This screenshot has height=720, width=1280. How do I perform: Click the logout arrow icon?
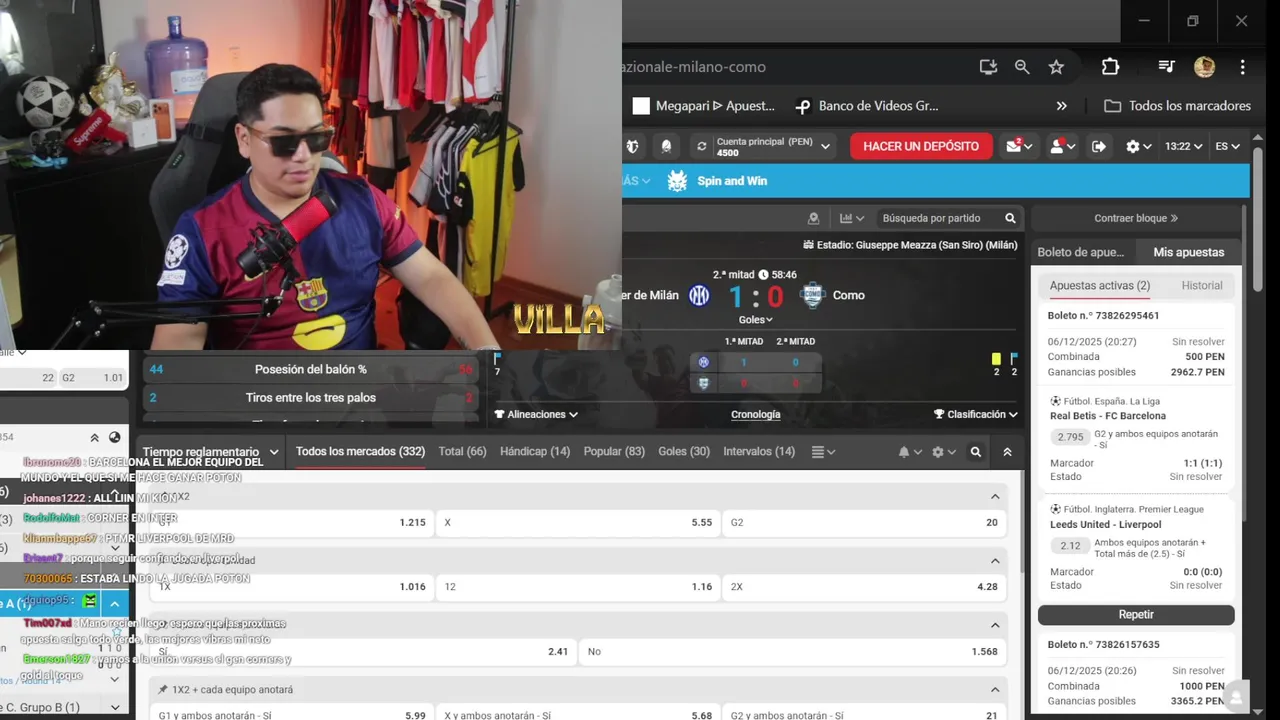click(x=1099, y=146)
